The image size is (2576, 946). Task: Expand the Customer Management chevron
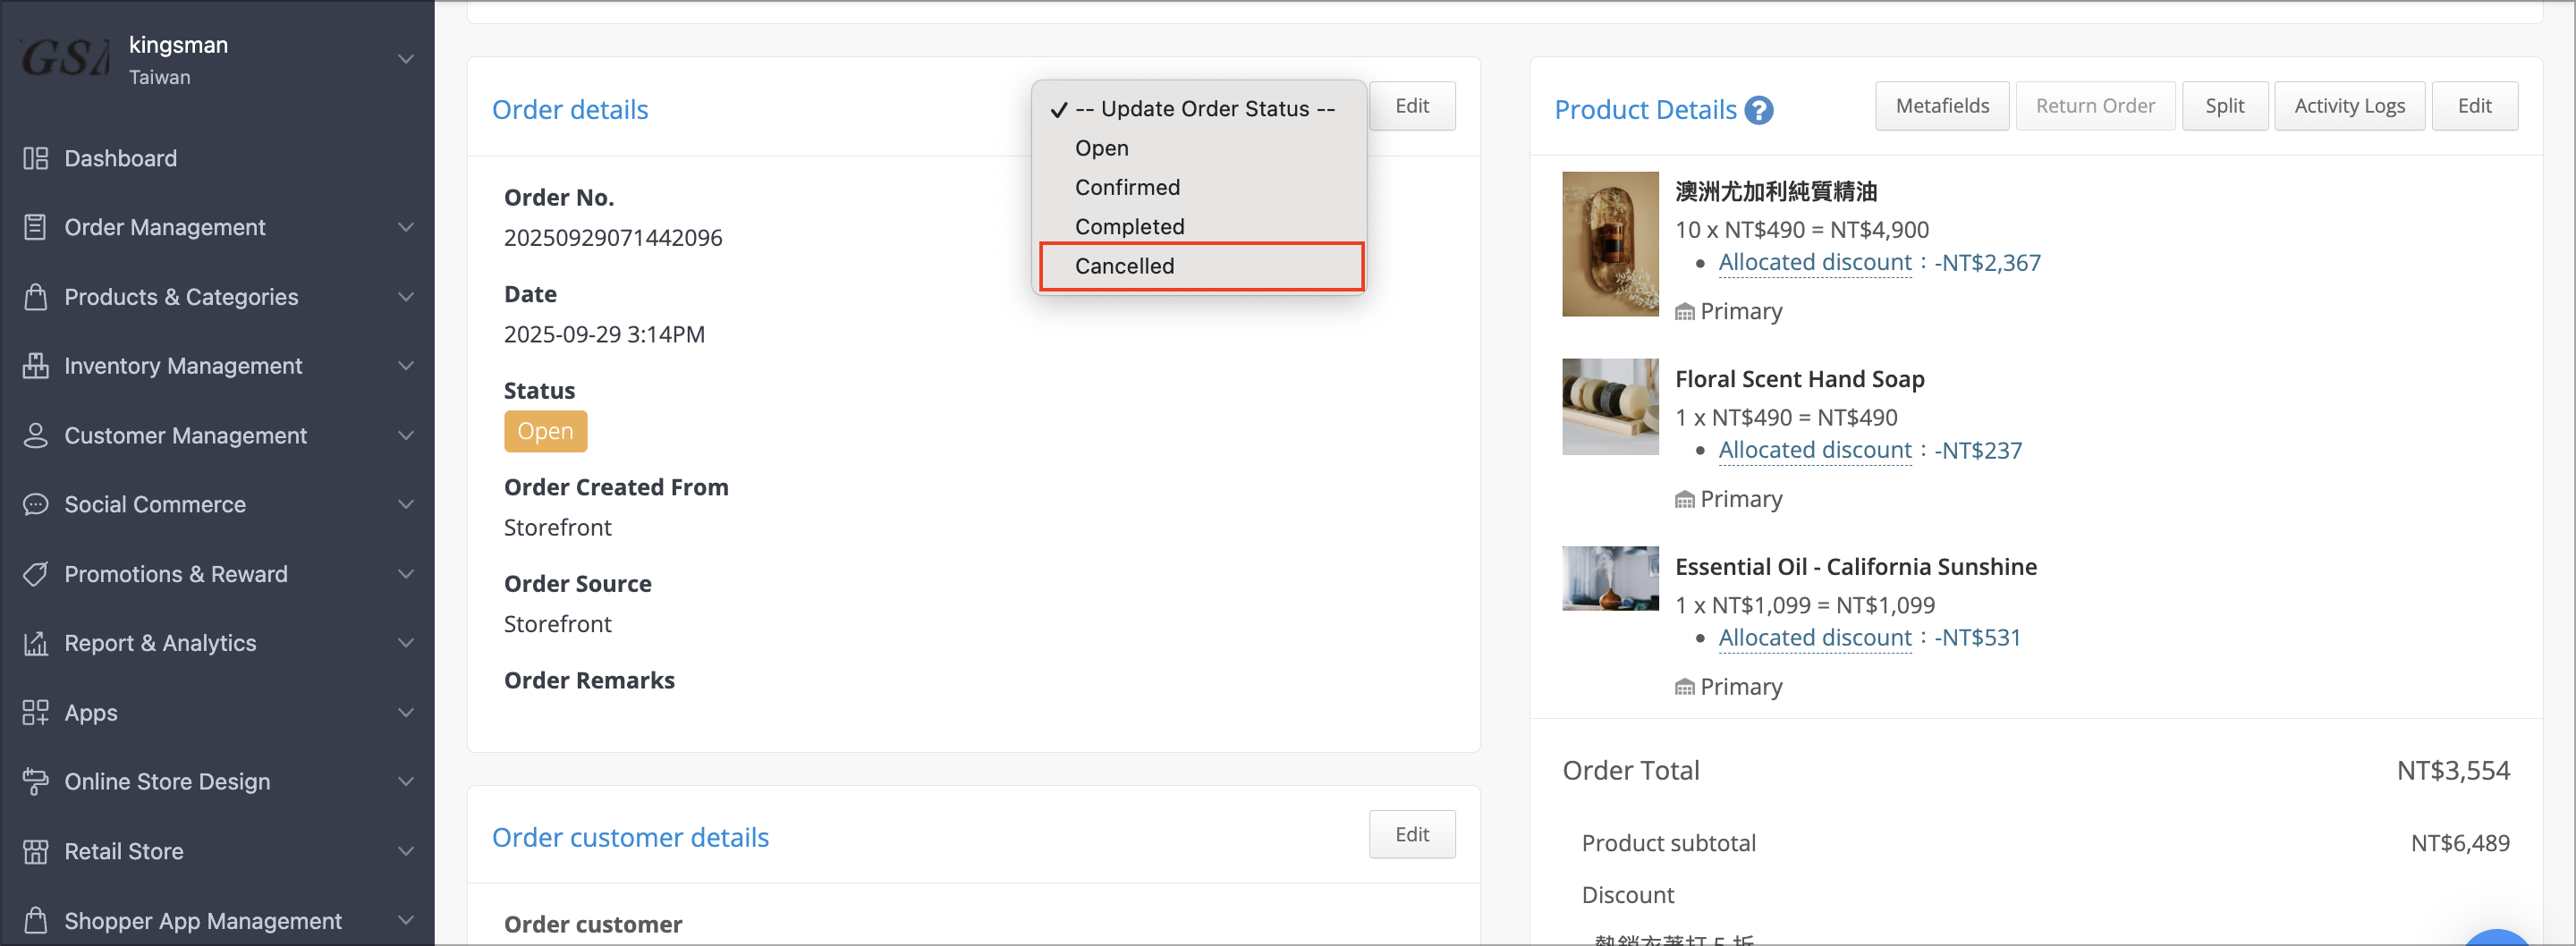click(406, 435)
